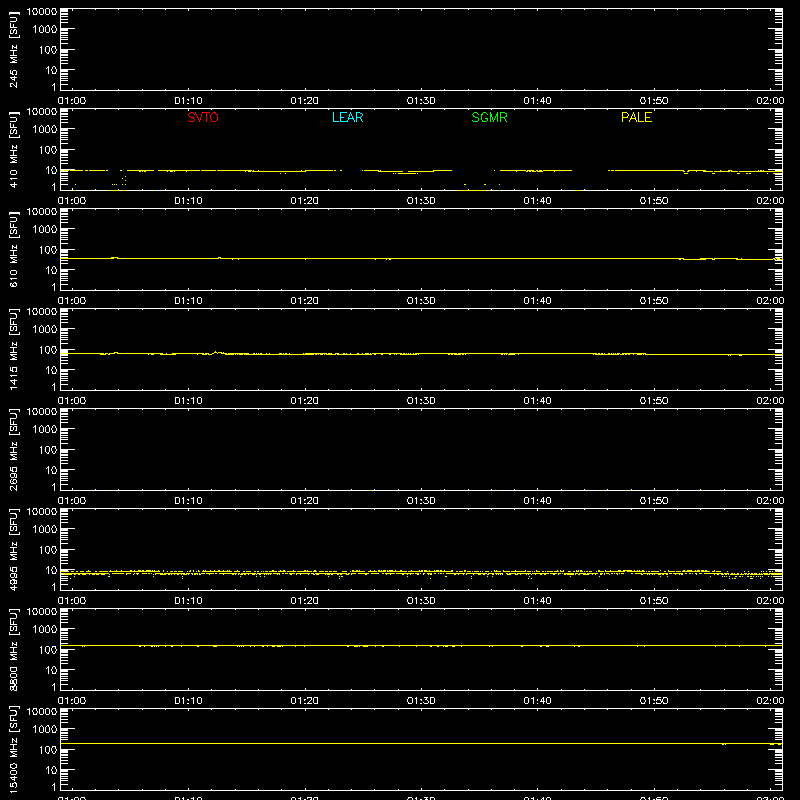
Task: Click the red SVTO station label
Action: coord(203,117)
